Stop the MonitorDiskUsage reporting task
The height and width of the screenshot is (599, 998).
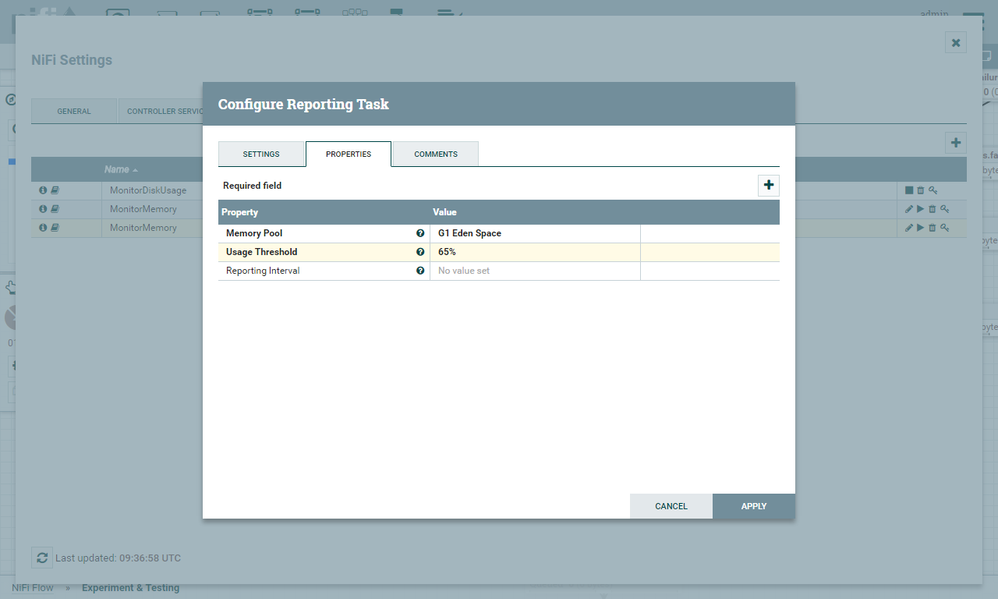tap(909, 190)
